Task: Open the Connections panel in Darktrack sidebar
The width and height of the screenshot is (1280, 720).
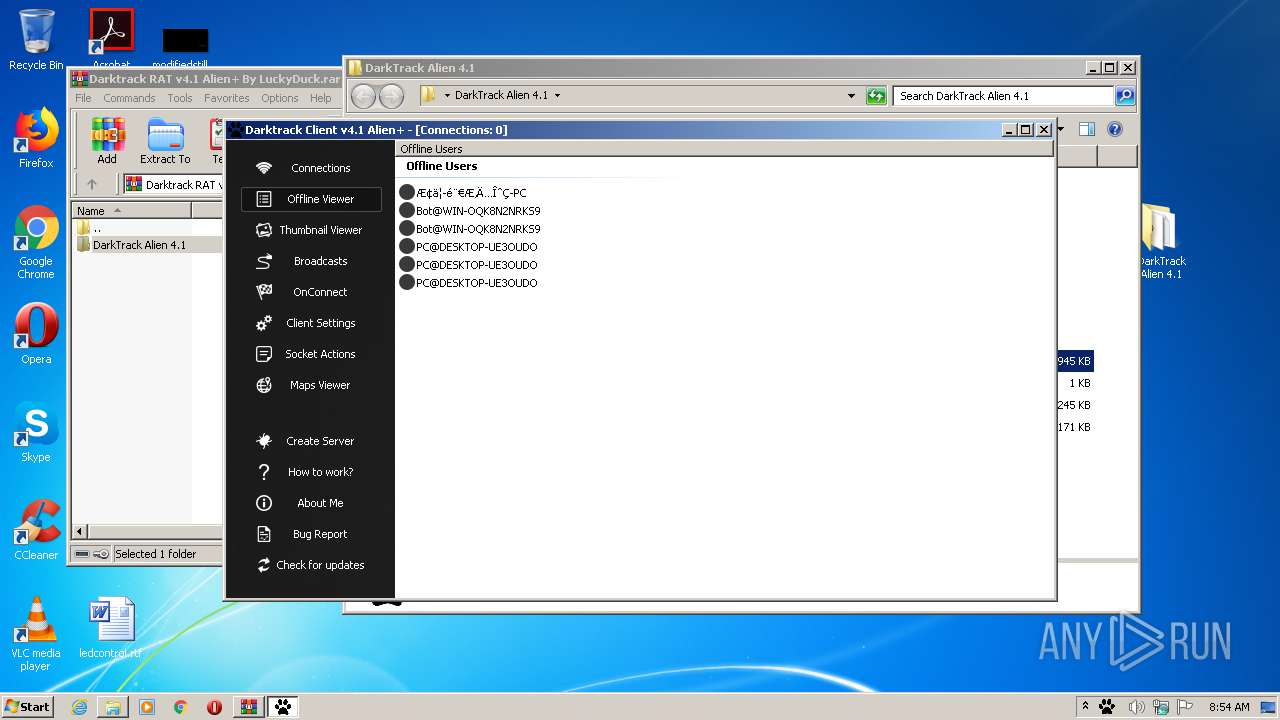Action: [x=311, y=168]
